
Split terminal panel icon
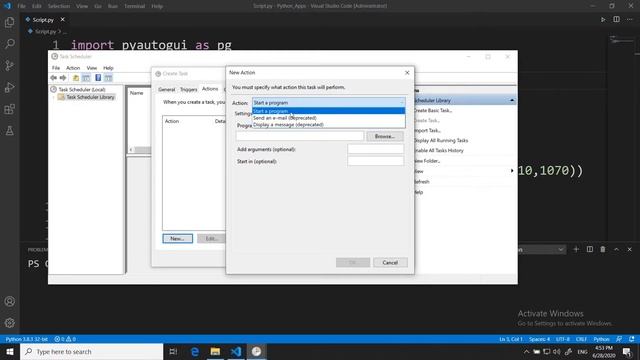click(x=589, y=249)
